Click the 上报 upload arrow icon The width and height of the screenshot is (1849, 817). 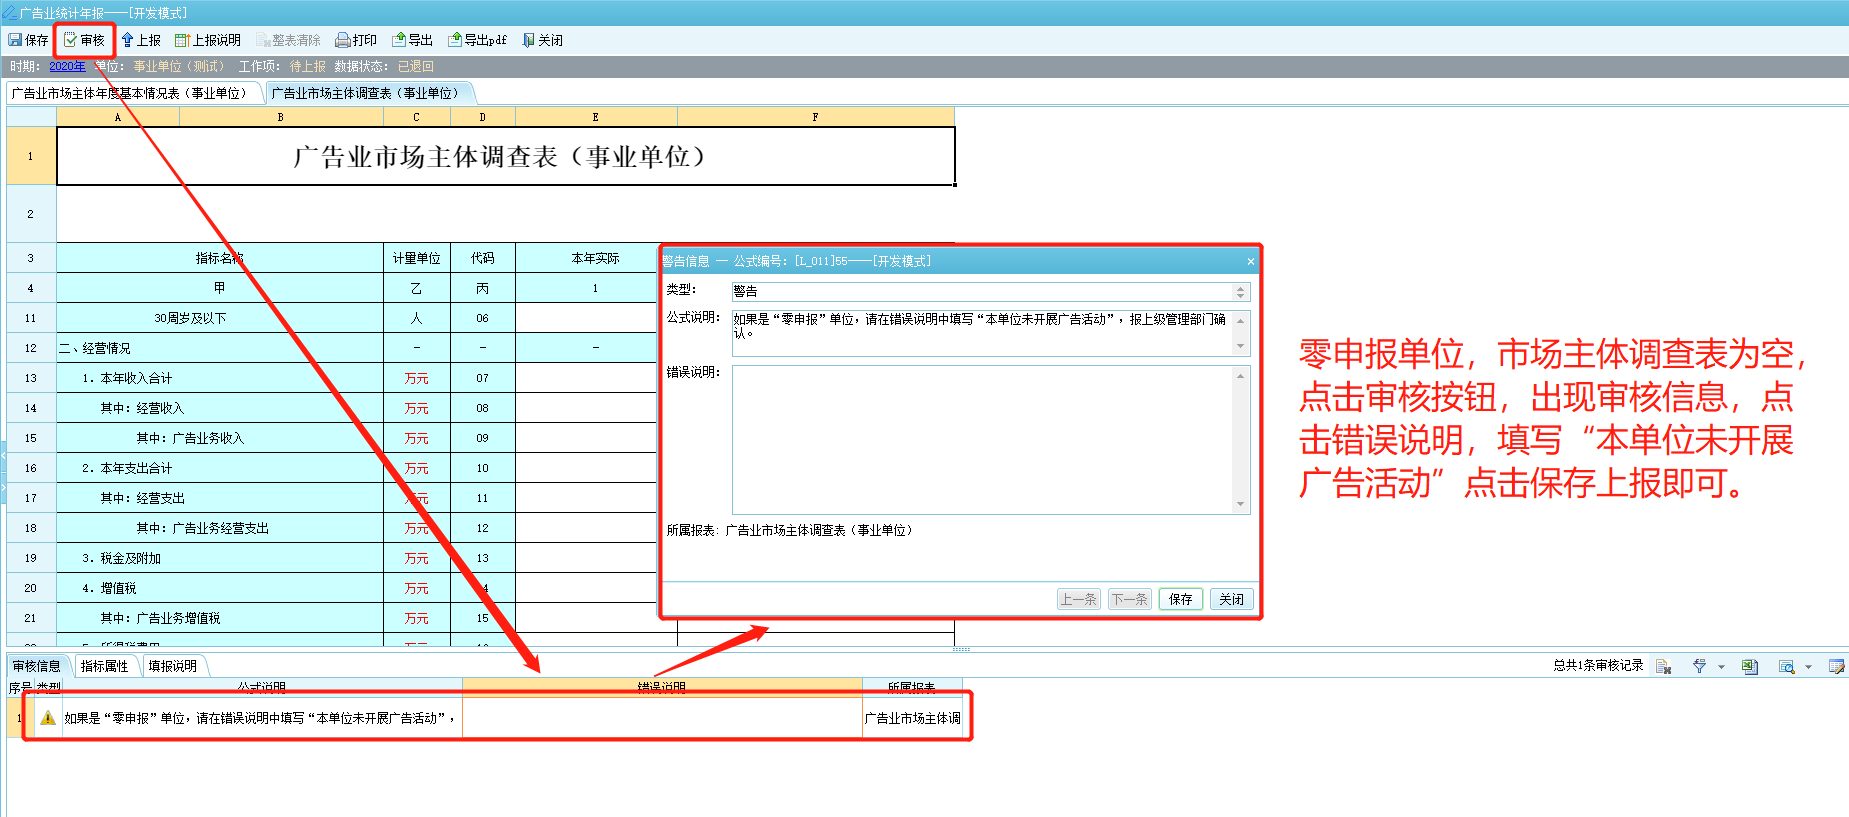127,40
